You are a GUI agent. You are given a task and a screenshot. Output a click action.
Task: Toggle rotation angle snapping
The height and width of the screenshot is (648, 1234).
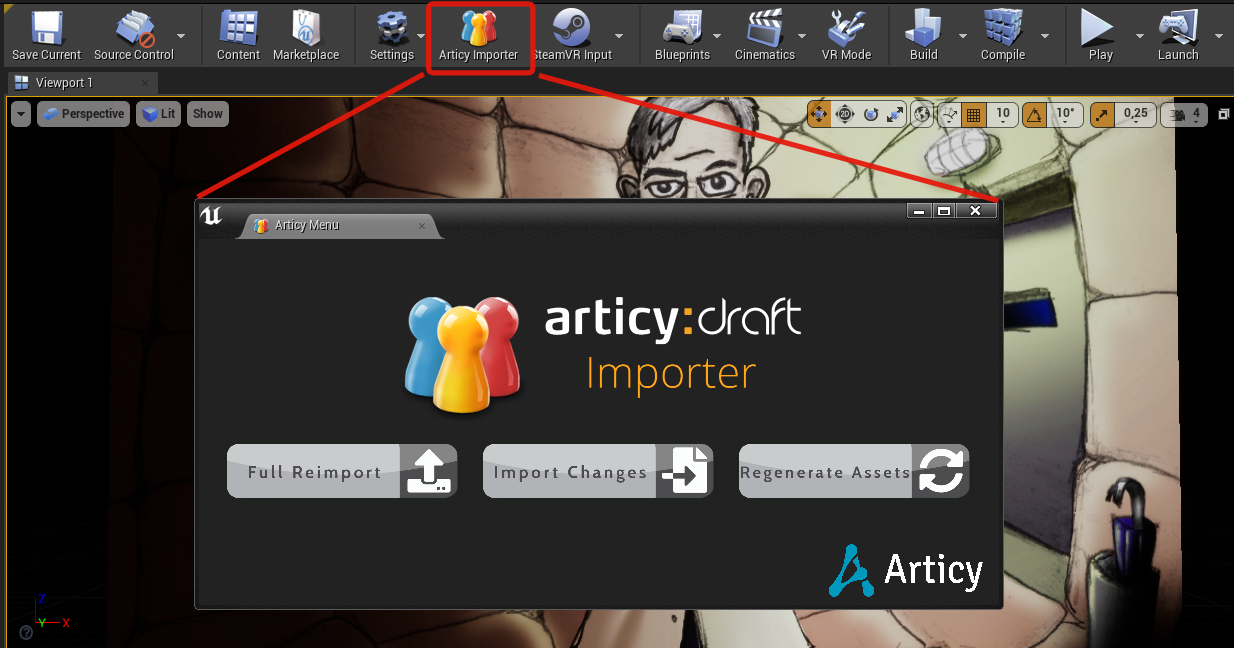[1034, 114]
